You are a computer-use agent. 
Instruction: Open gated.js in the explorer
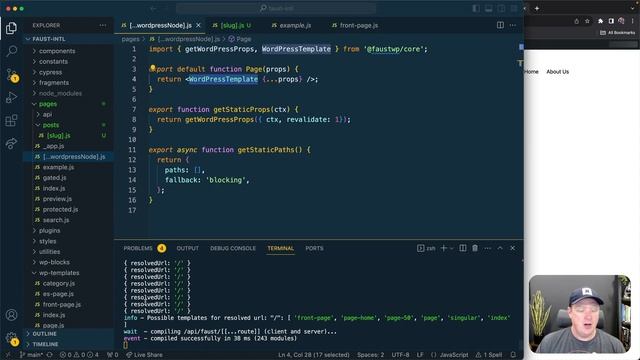click(x=68, y=178)
